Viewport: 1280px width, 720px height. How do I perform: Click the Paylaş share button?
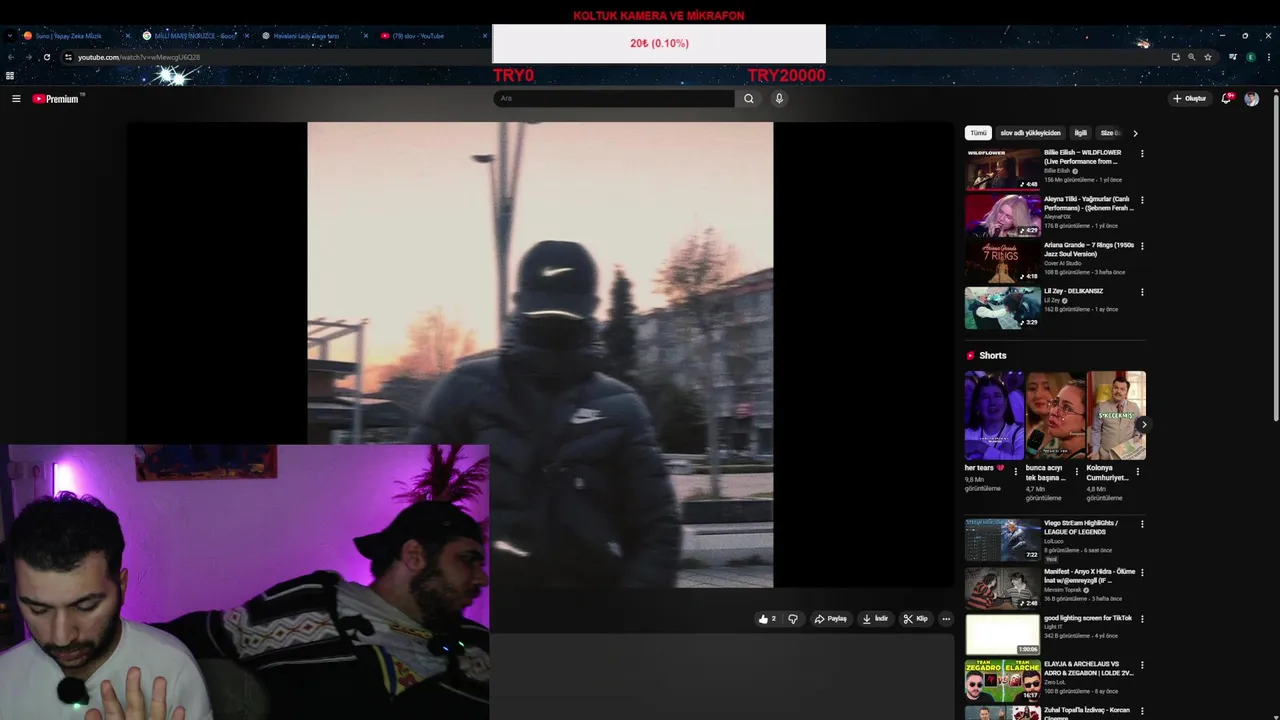(x=830, y=619)
